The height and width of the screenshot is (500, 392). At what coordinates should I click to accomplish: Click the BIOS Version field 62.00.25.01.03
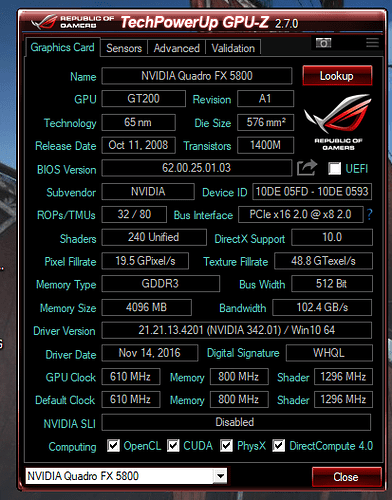point(197,168)
